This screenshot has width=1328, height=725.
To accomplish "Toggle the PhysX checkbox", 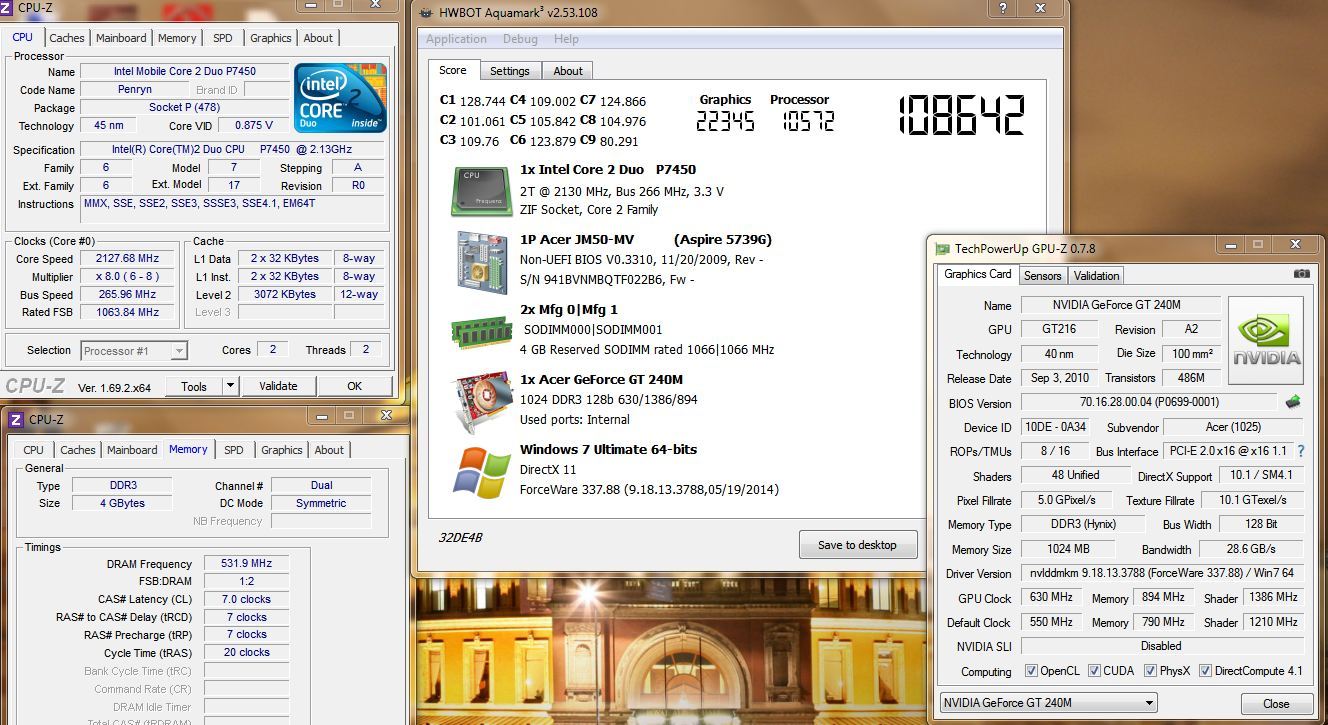I will (x=1150, y=671).
